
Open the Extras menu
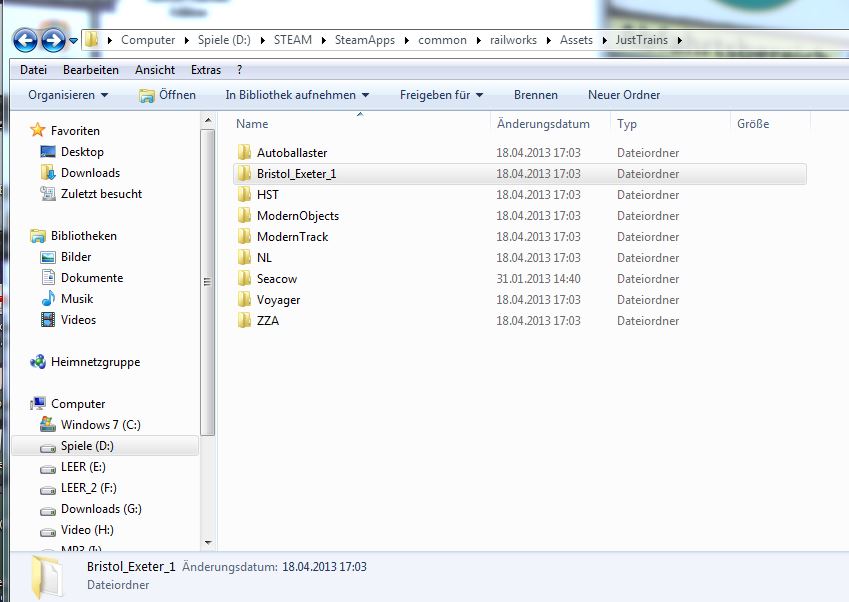tap(206, 70)
